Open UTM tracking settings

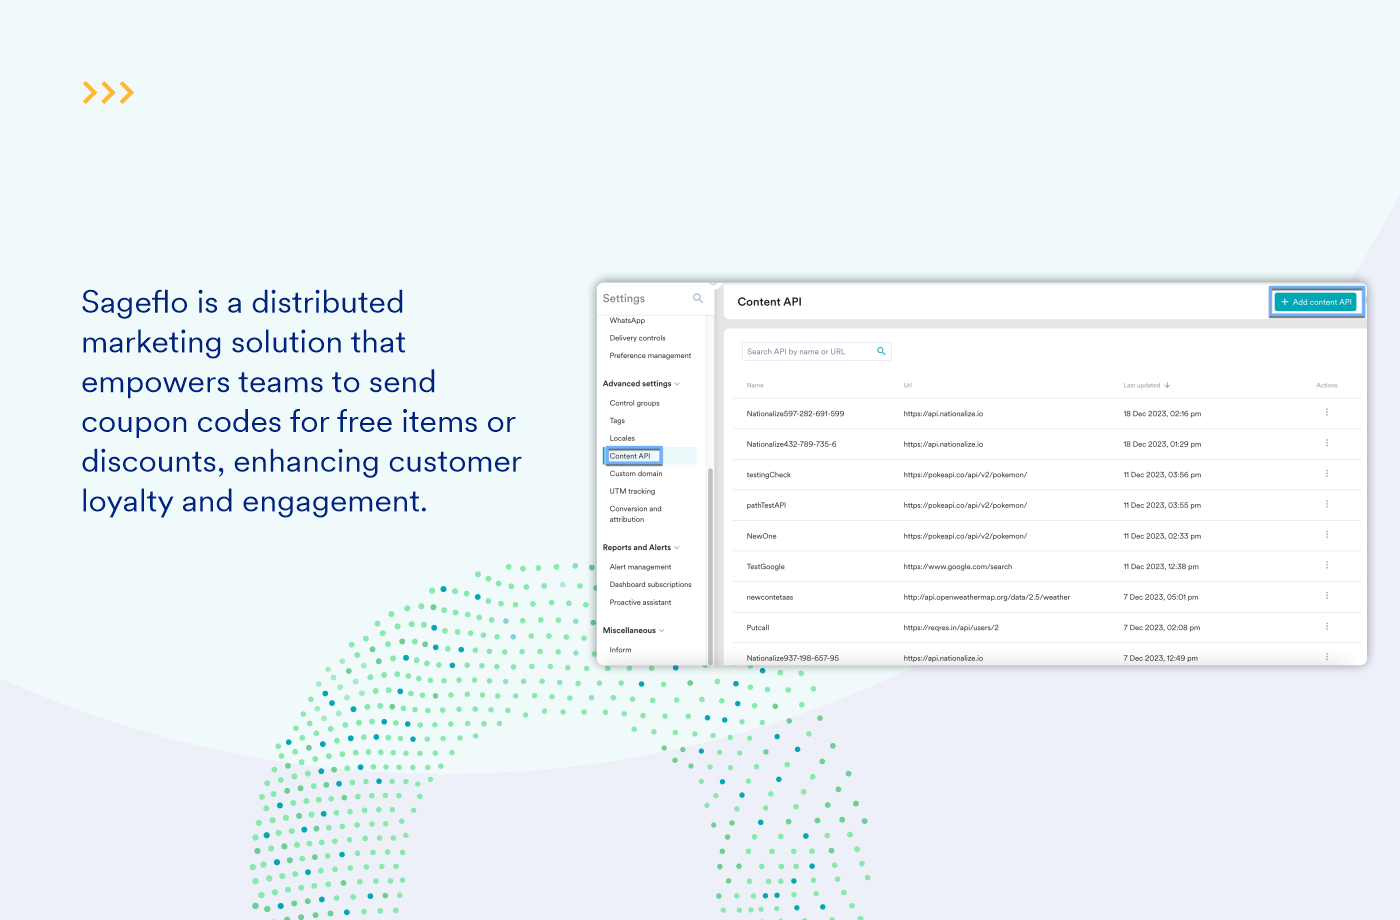point(632,491)
